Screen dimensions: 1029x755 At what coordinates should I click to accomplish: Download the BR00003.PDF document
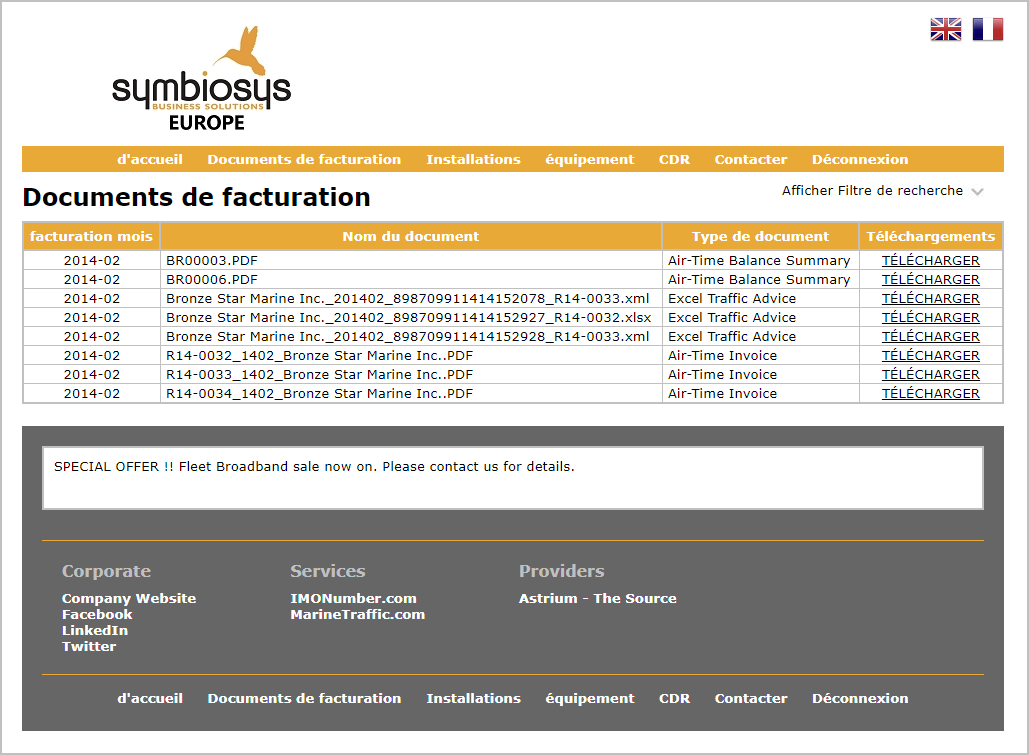point(930,261)
